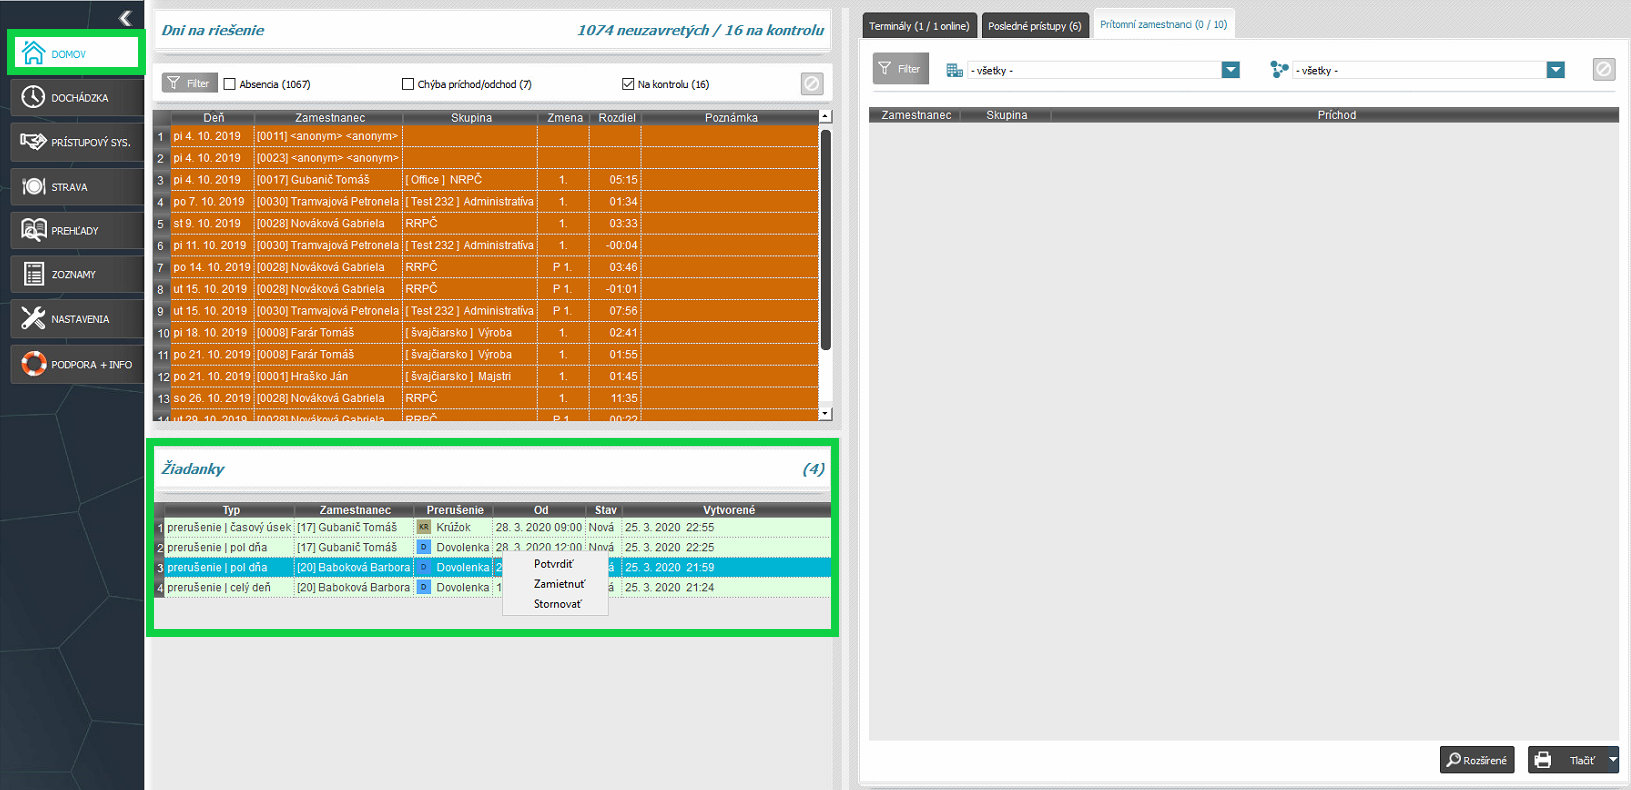Viewport: 1631px width, 790px height.
Task: Sort present employees by Príchod column header
Action: [1336, 115]
